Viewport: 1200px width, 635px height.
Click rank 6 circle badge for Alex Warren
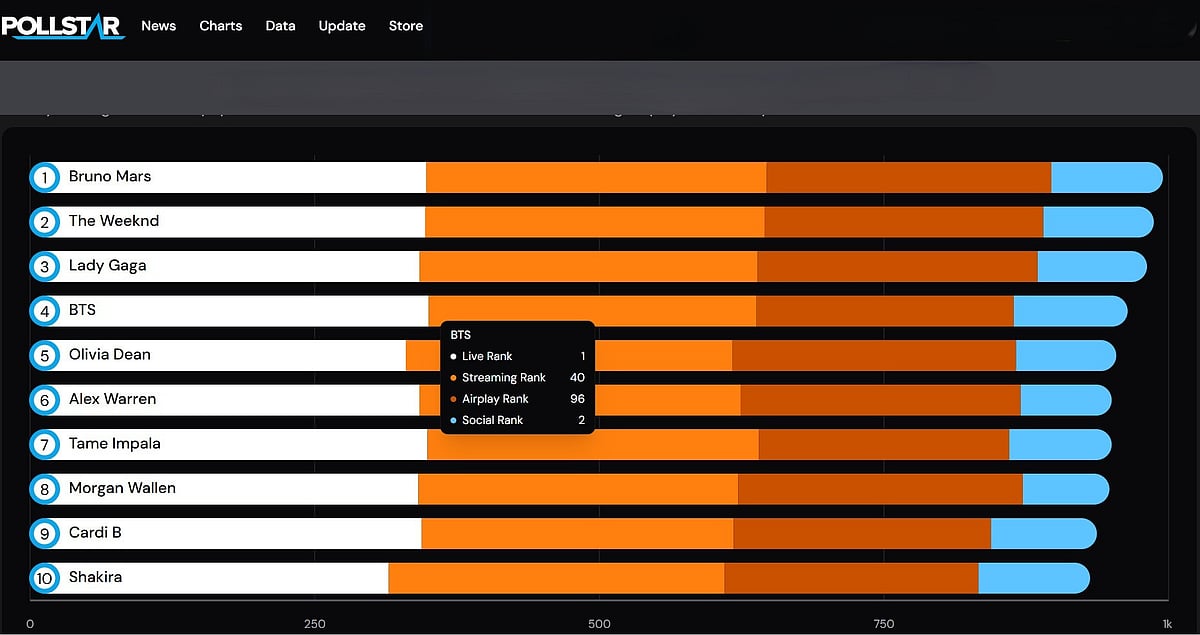[x=44, y=400]
